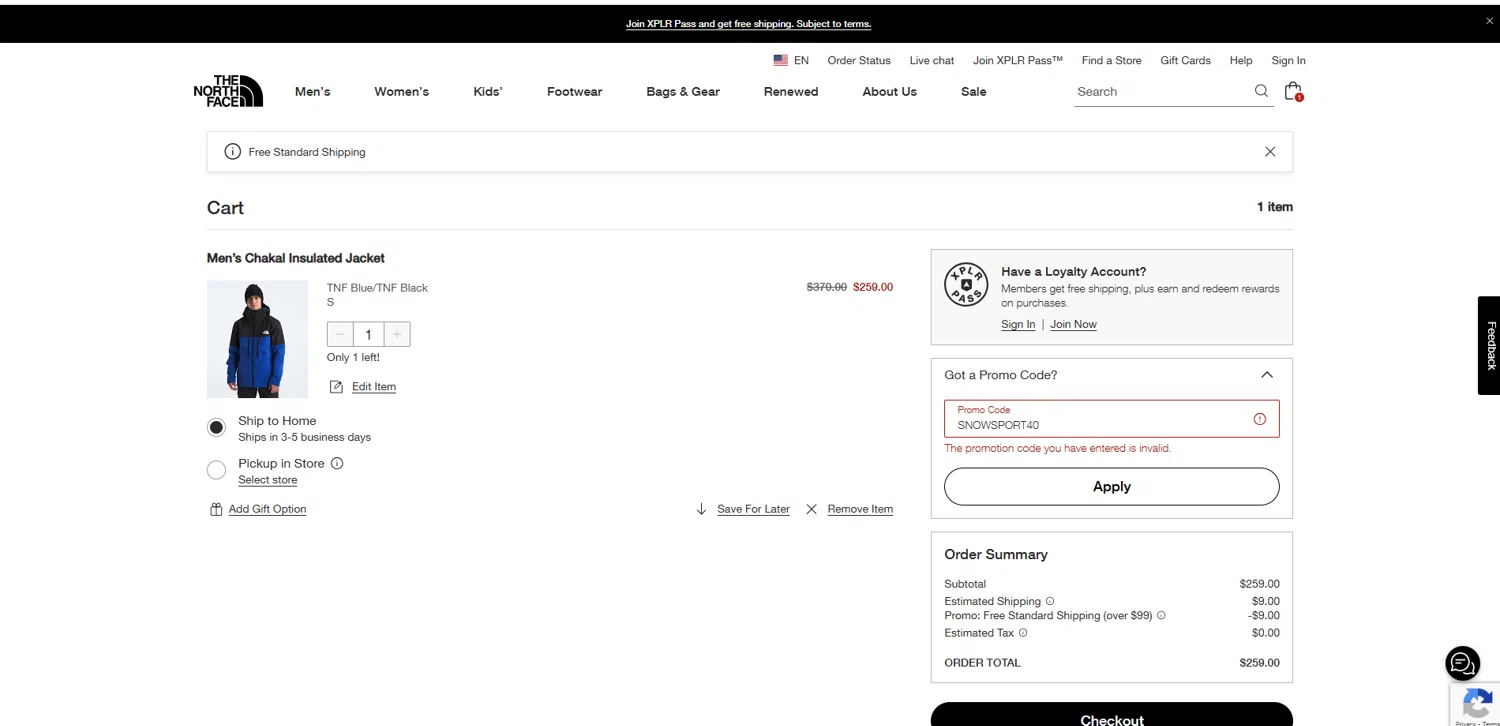Close the top promo banner
This screenshot has width=1500, height=726.
[x=1489, y=21]
